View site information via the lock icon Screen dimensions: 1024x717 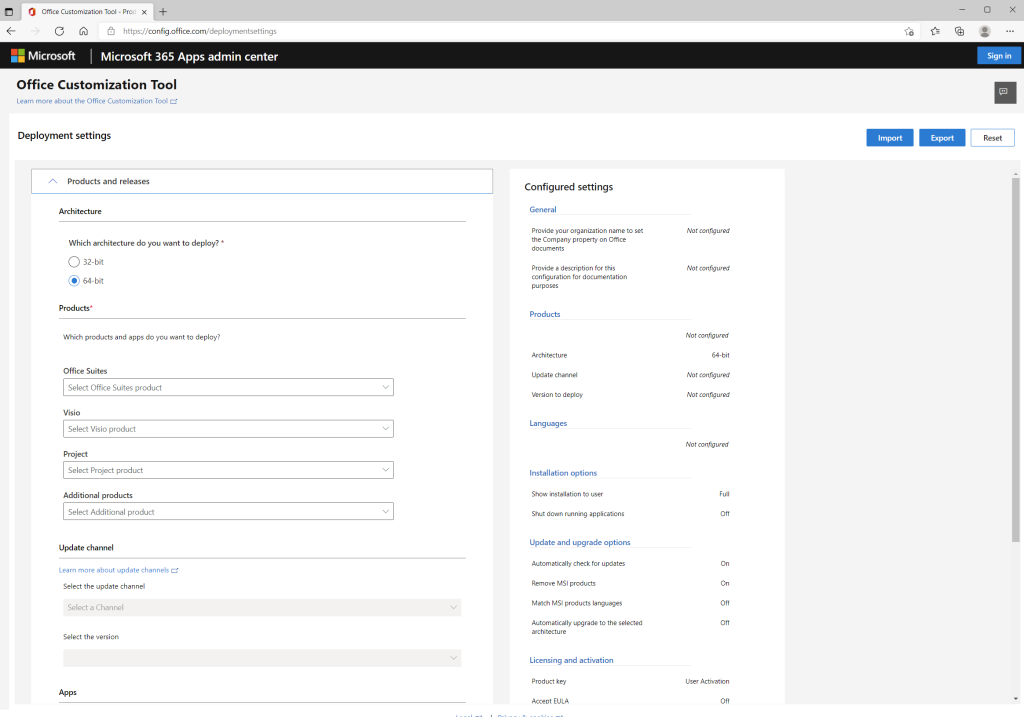pyautogui.click(x=111, y=31)
